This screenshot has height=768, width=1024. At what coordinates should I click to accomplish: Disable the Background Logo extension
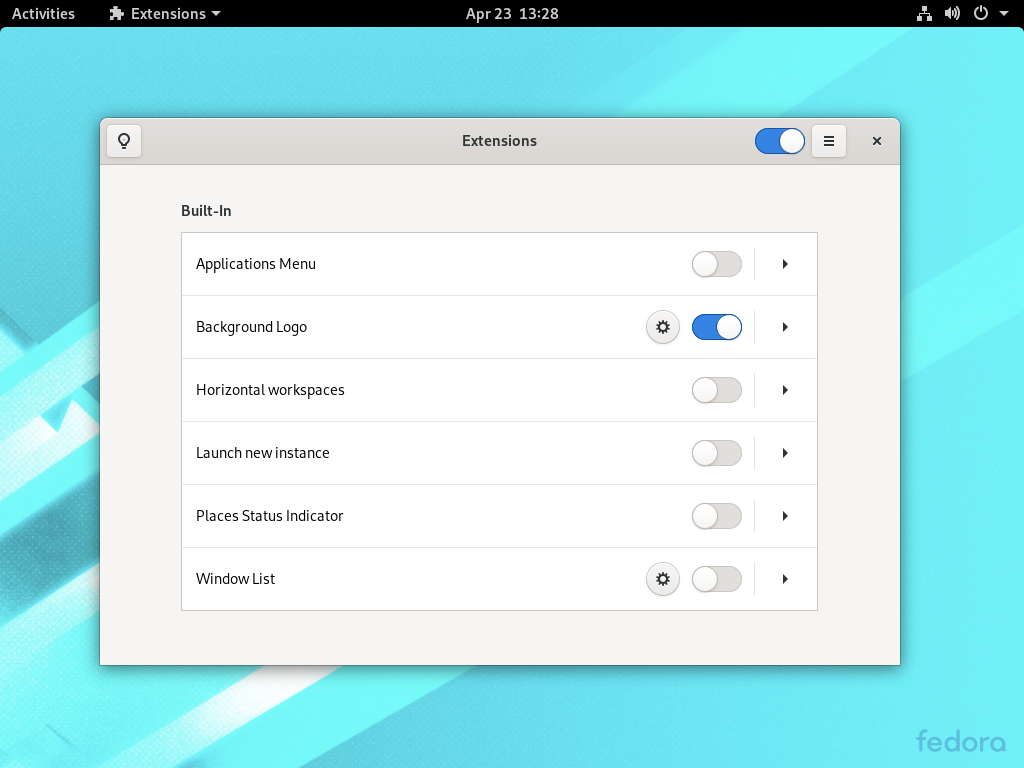pyautogui.click(x=716, y=327)
